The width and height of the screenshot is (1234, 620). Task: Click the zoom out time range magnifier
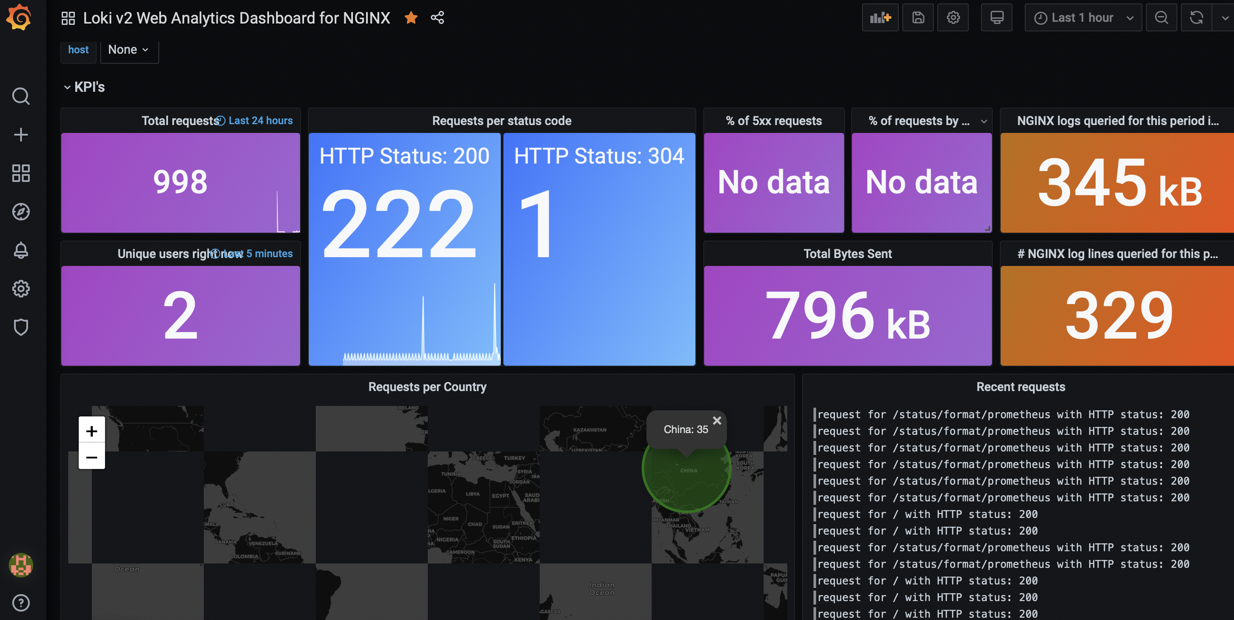pyautogui.click(x=1160, y=17)
